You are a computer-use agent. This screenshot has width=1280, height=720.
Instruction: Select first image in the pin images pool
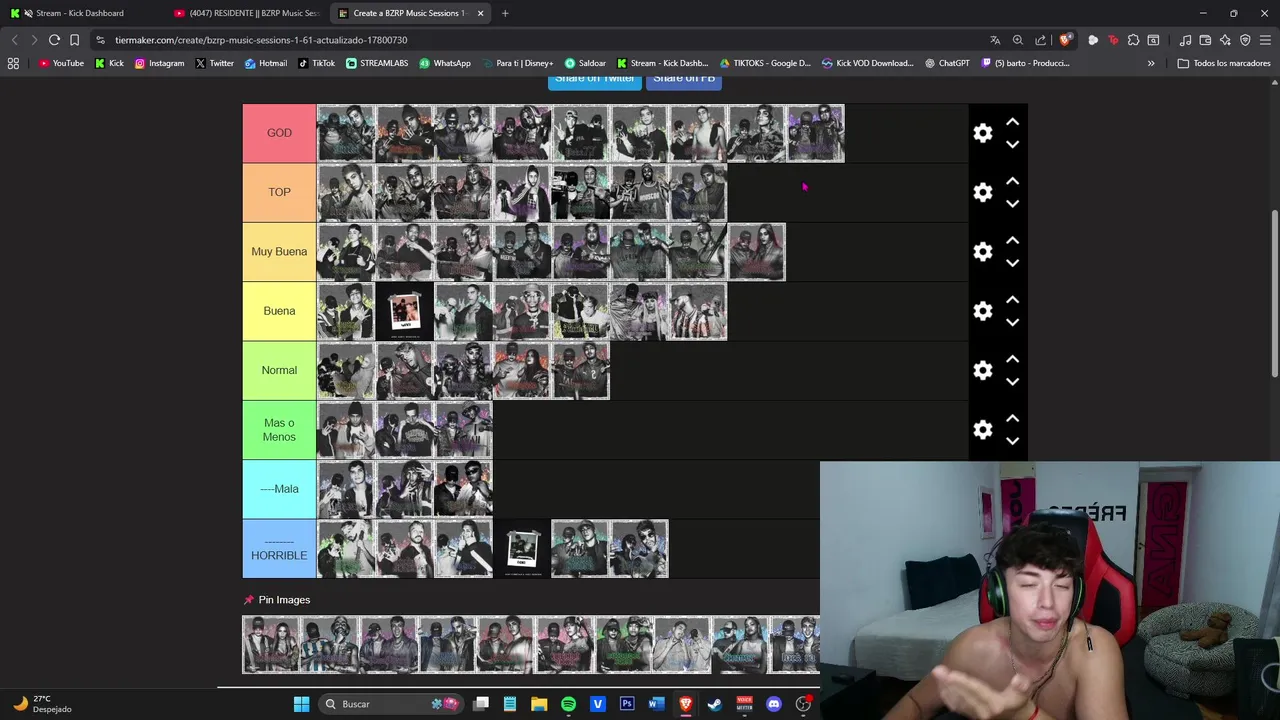(x=271, y=645)
